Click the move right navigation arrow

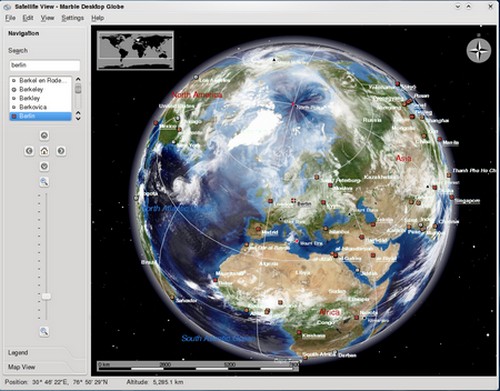coord(61,151)
